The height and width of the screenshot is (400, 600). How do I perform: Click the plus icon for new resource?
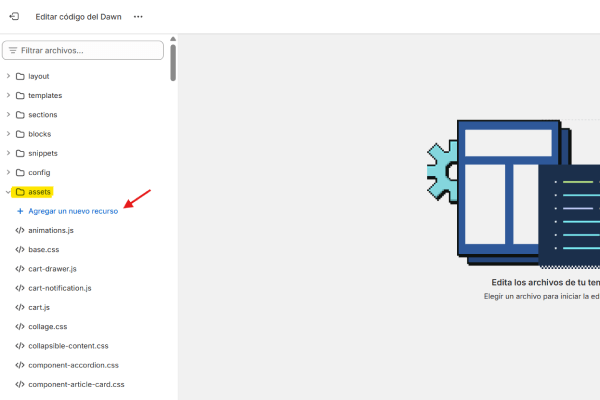[x=20, y=211]
